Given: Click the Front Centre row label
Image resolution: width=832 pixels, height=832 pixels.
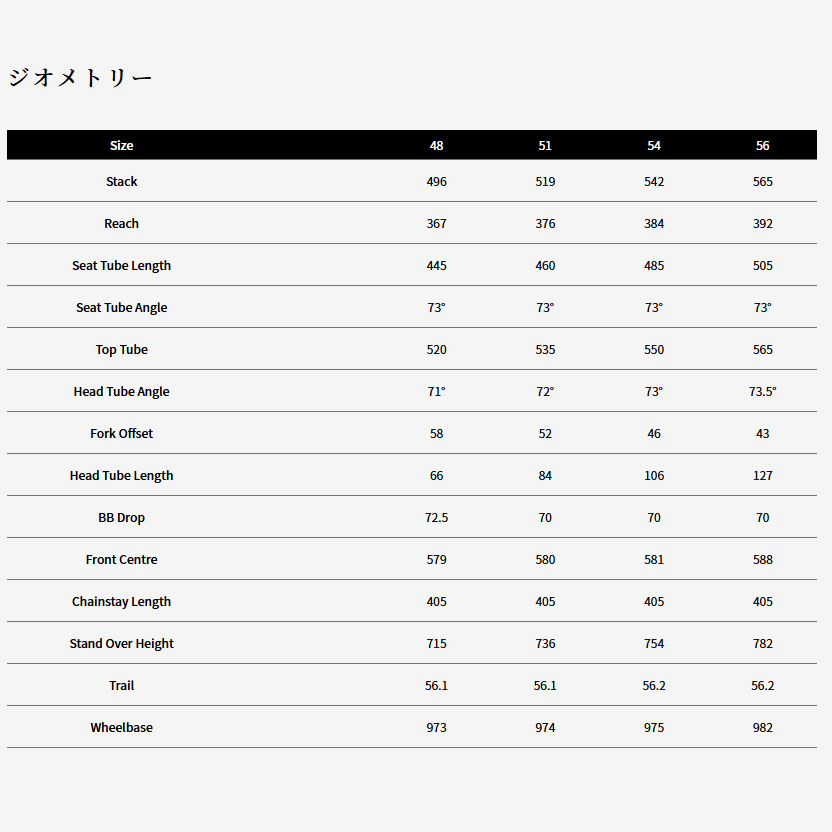Looking at the screenshot, I should (121, 559).
